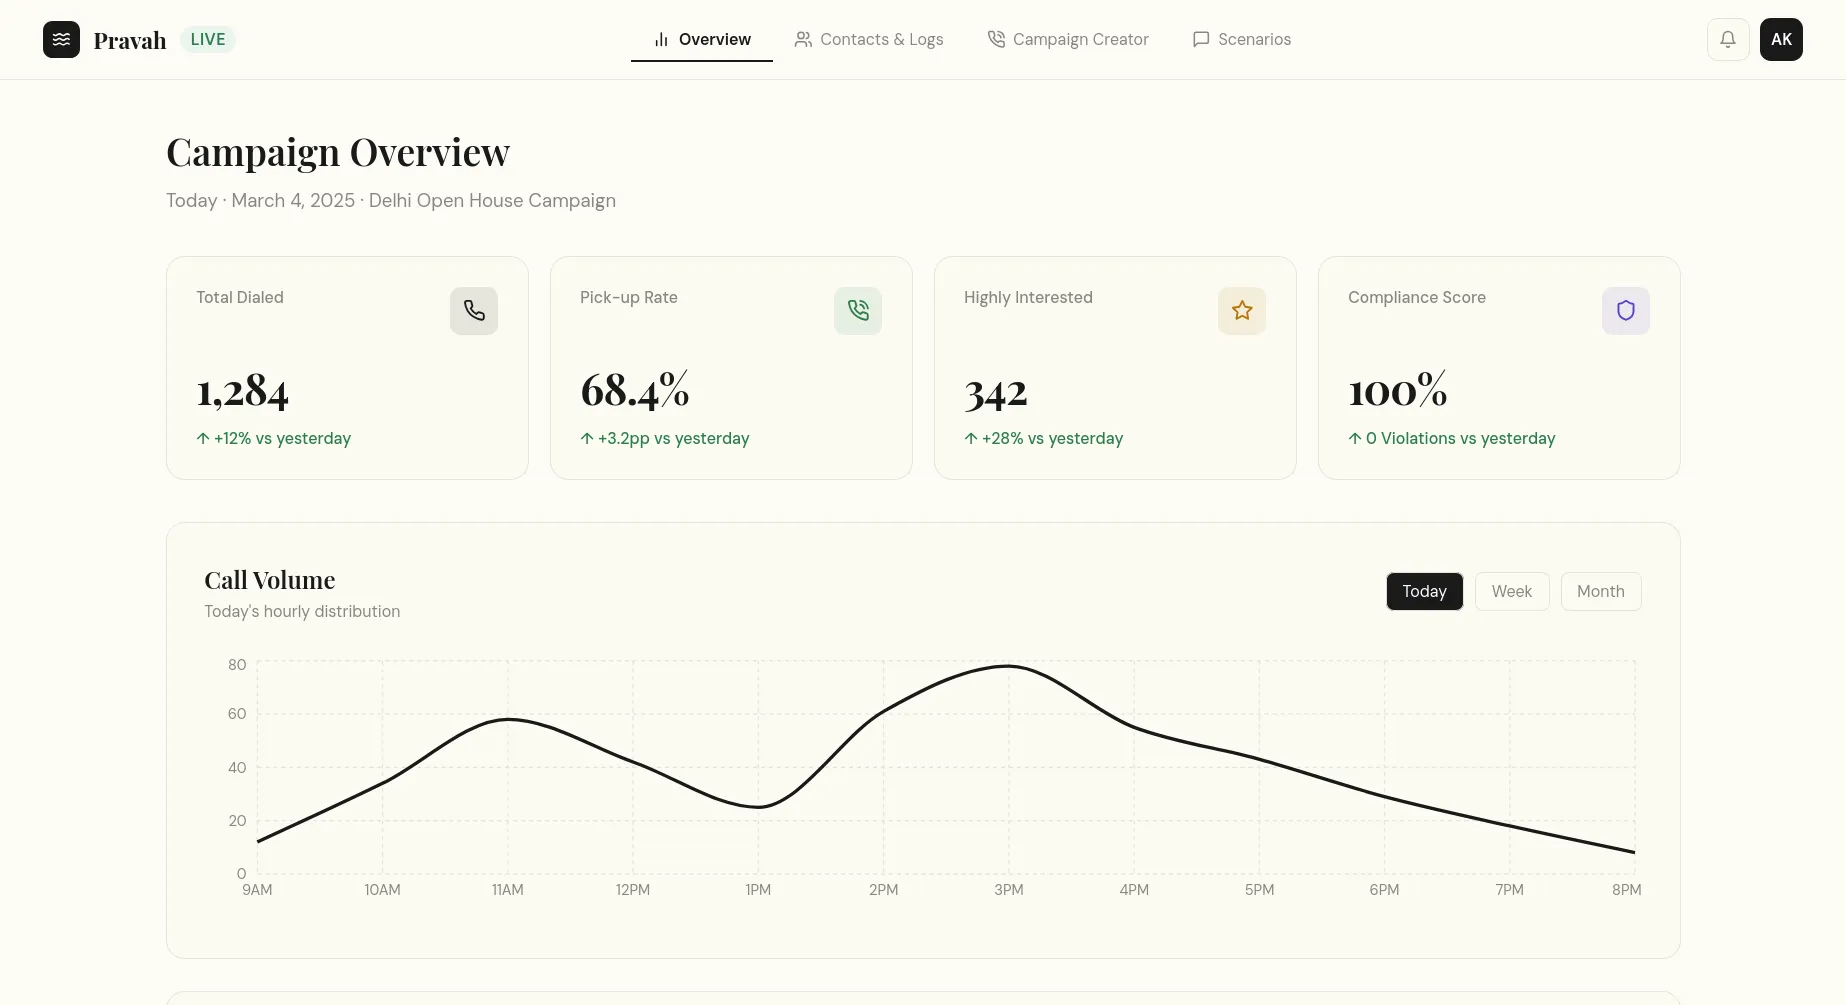Screen dimensions: 1846x1005
Task: Switch Call Volume chart to Month
Action: [x=1600, y=591]
